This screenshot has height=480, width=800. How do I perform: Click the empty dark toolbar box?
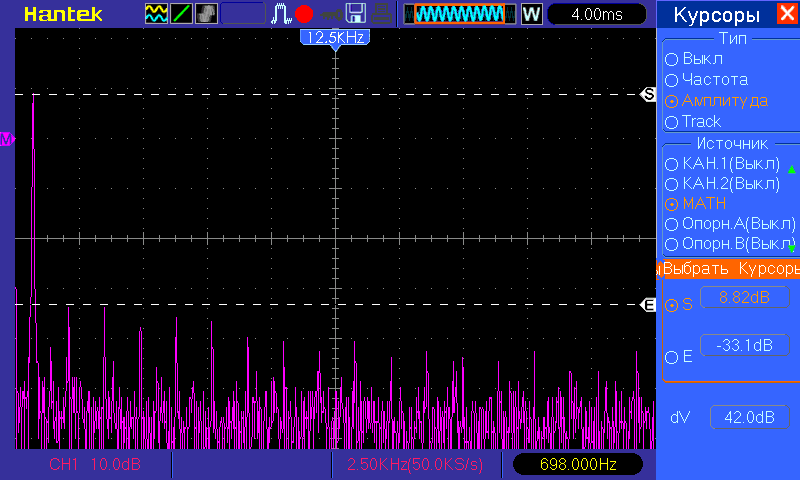coord(243,14)
